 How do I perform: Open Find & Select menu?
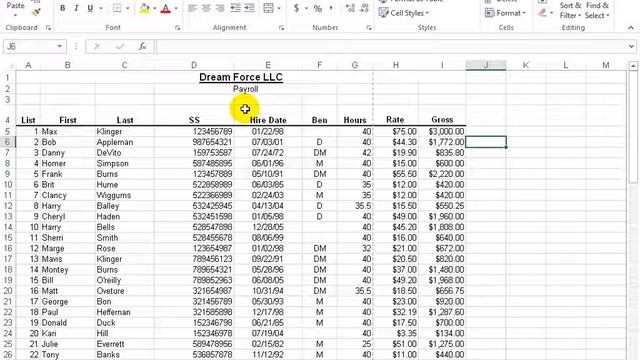point(597,10)
